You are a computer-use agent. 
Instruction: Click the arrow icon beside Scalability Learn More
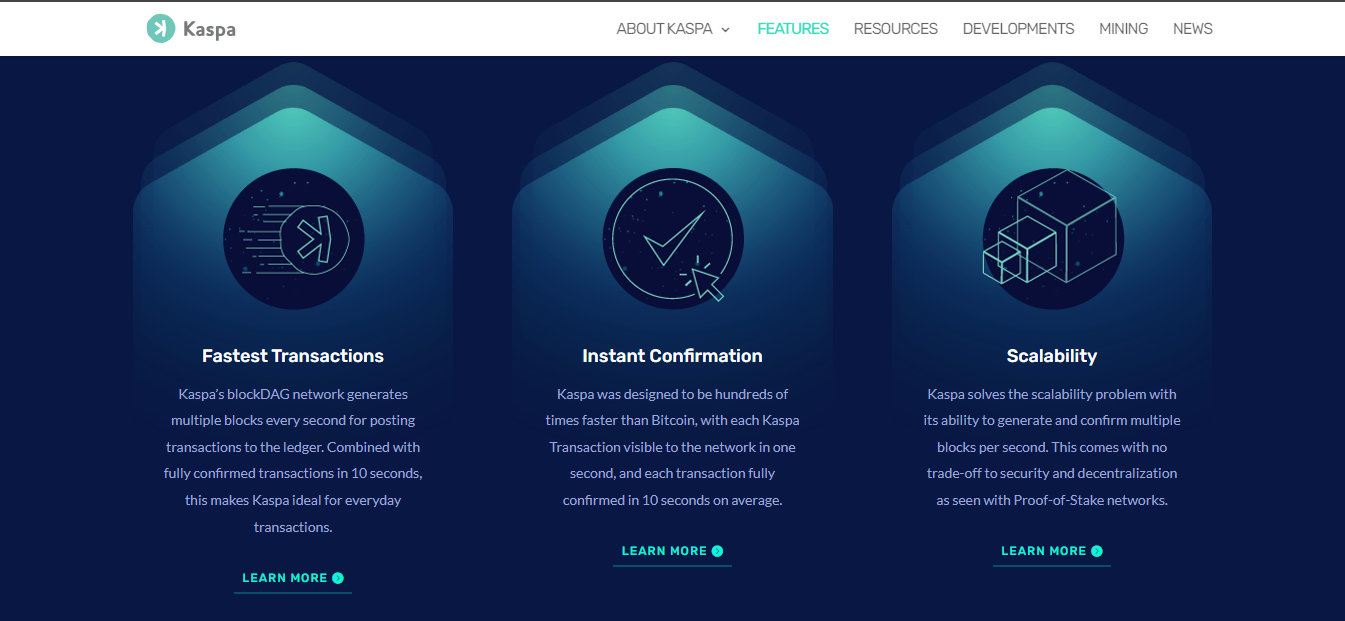1097,551
